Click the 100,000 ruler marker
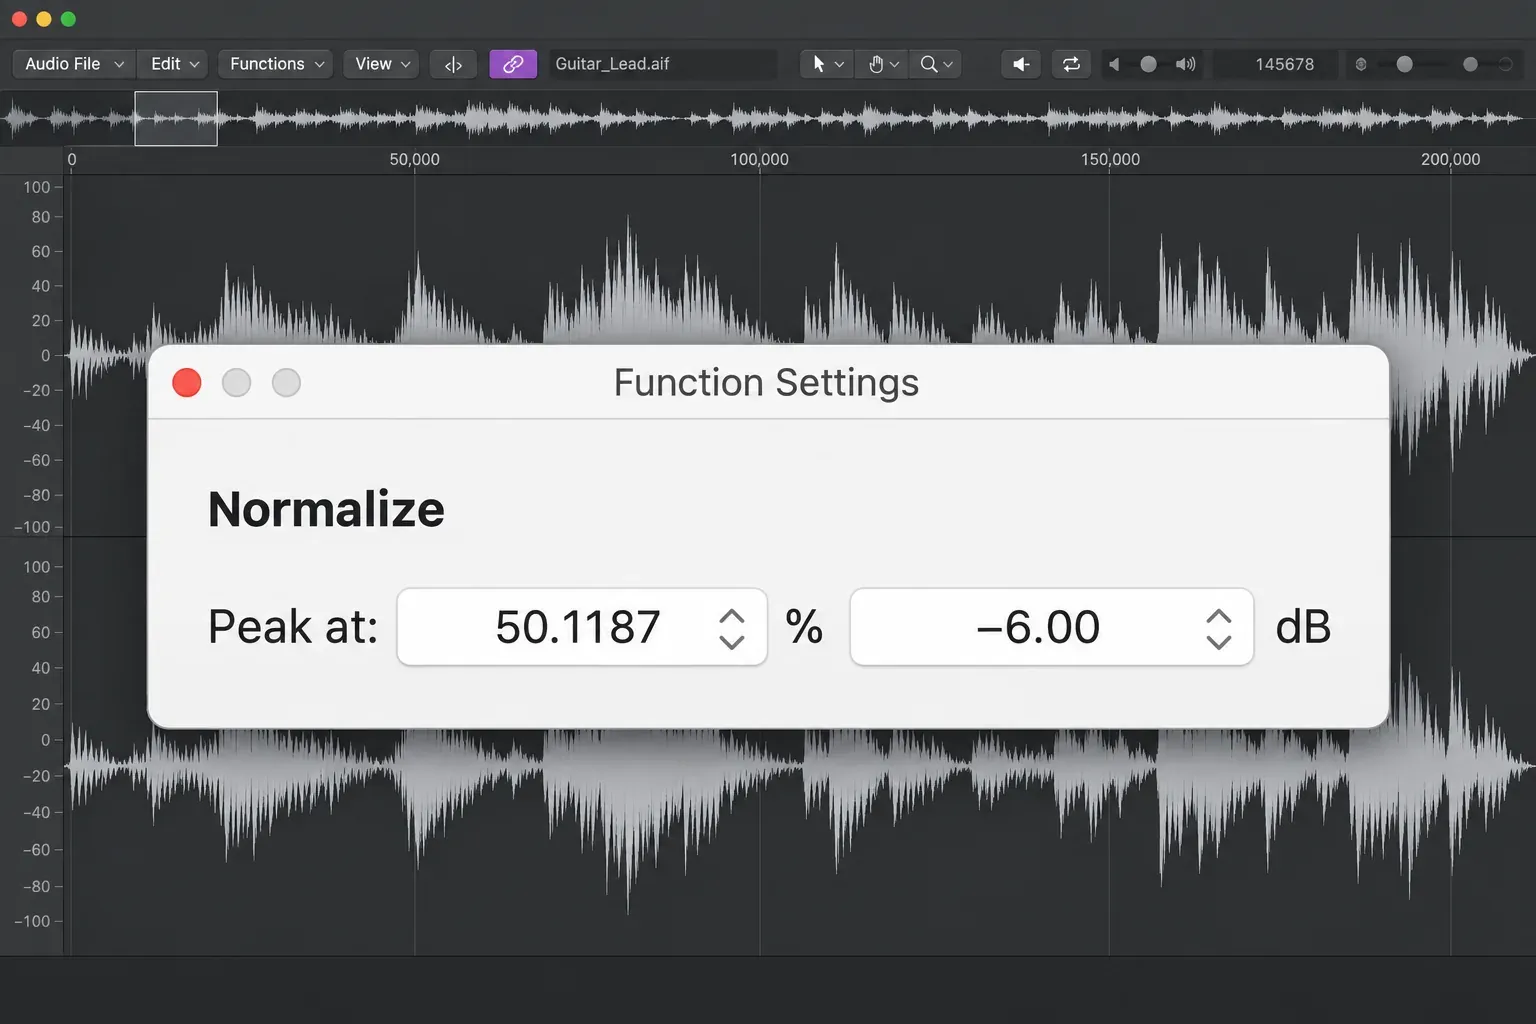The image size is (1536, 1024). [759, 159]
